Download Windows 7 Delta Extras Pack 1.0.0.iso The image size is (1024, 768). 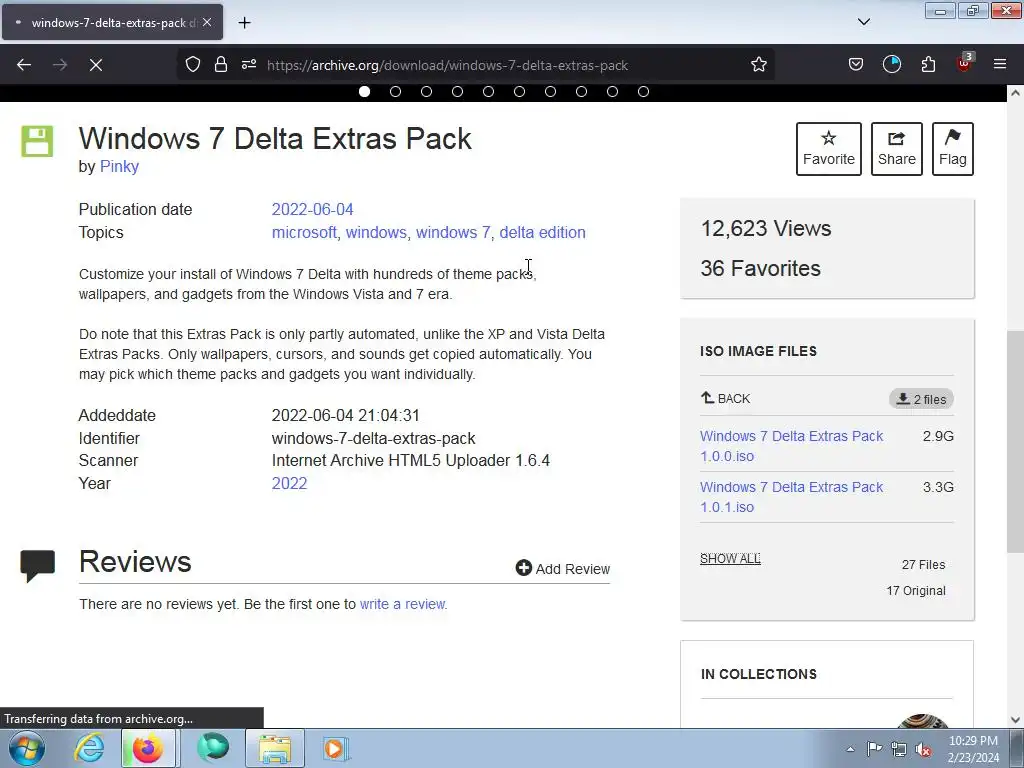tap(792, 446)
